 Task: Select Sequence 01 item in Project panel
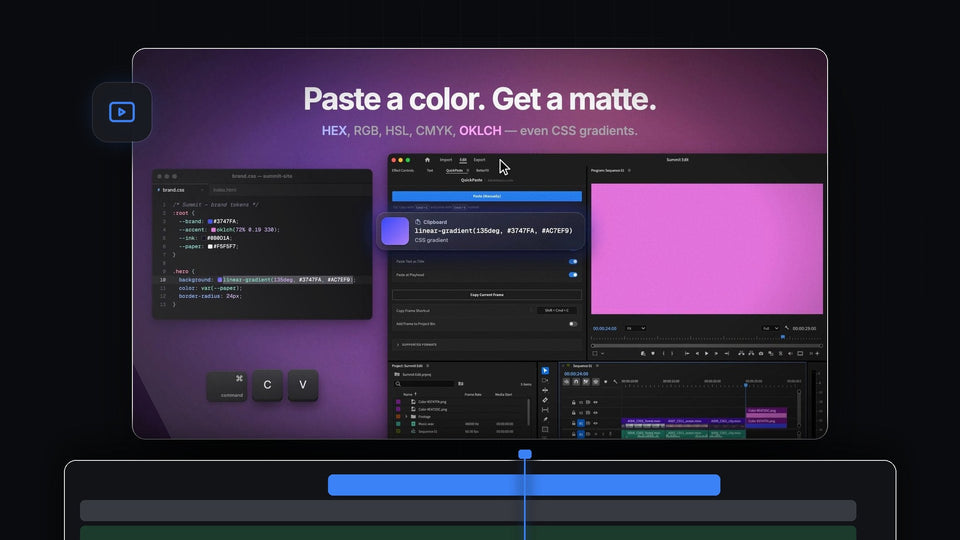point(427,432)
